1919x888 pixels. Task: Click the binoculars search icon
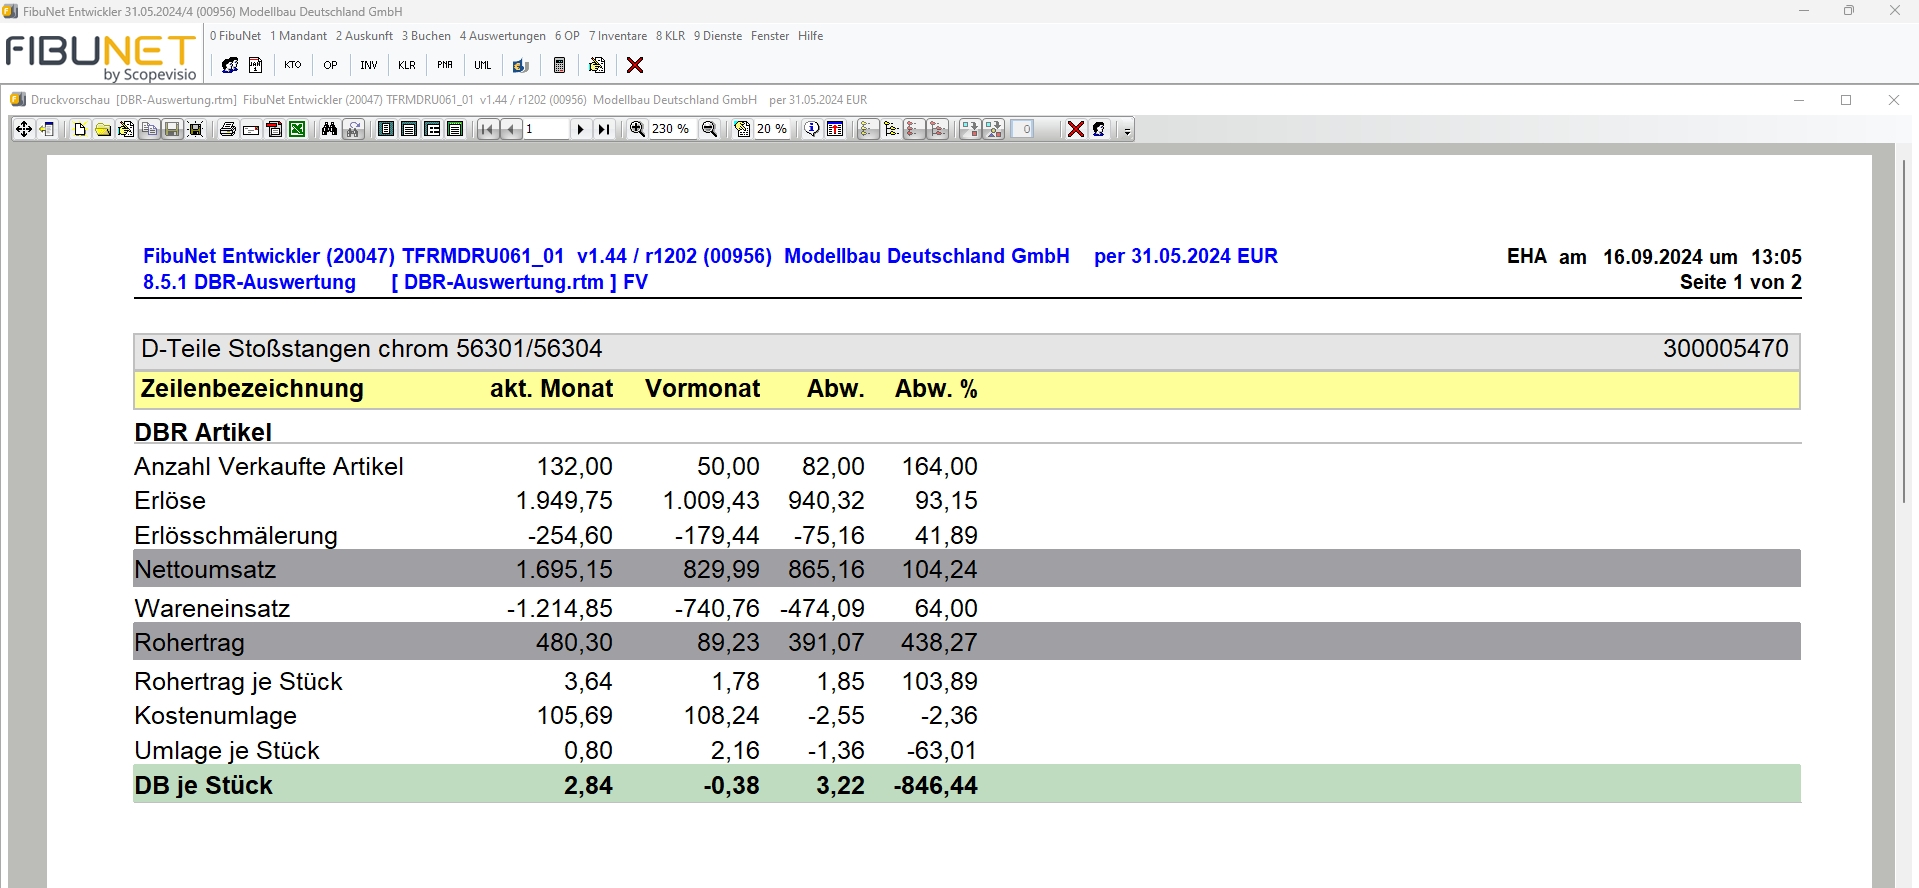pyautogui.click(x=329, y=129)
